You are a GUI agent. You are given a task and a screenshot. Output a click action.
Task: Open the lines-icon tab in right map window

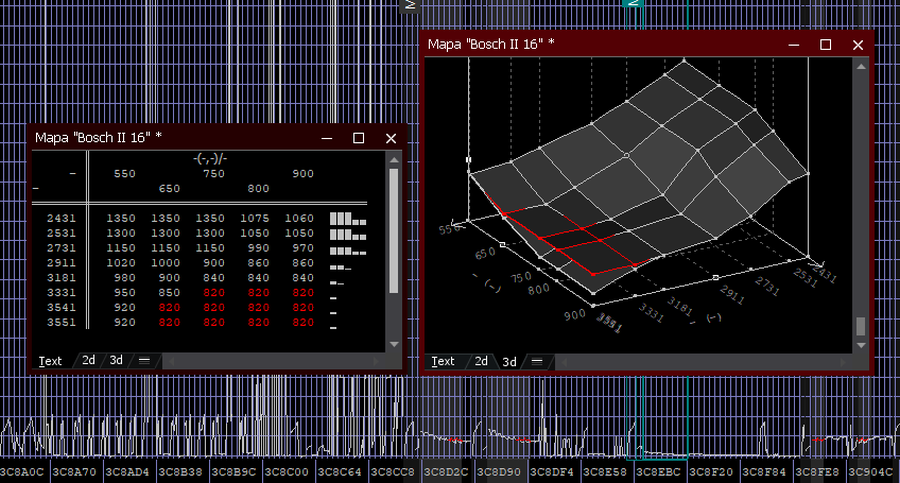(x=537, y=361)
